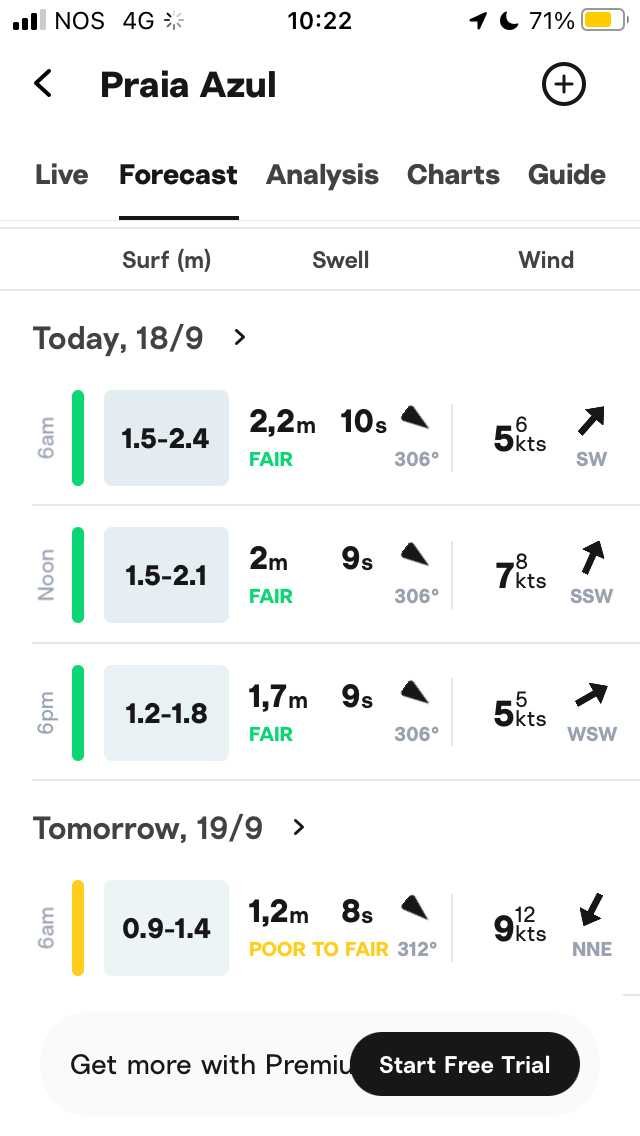Tap the 6pm WSW wind arrow icon

(x=591, y=696)
